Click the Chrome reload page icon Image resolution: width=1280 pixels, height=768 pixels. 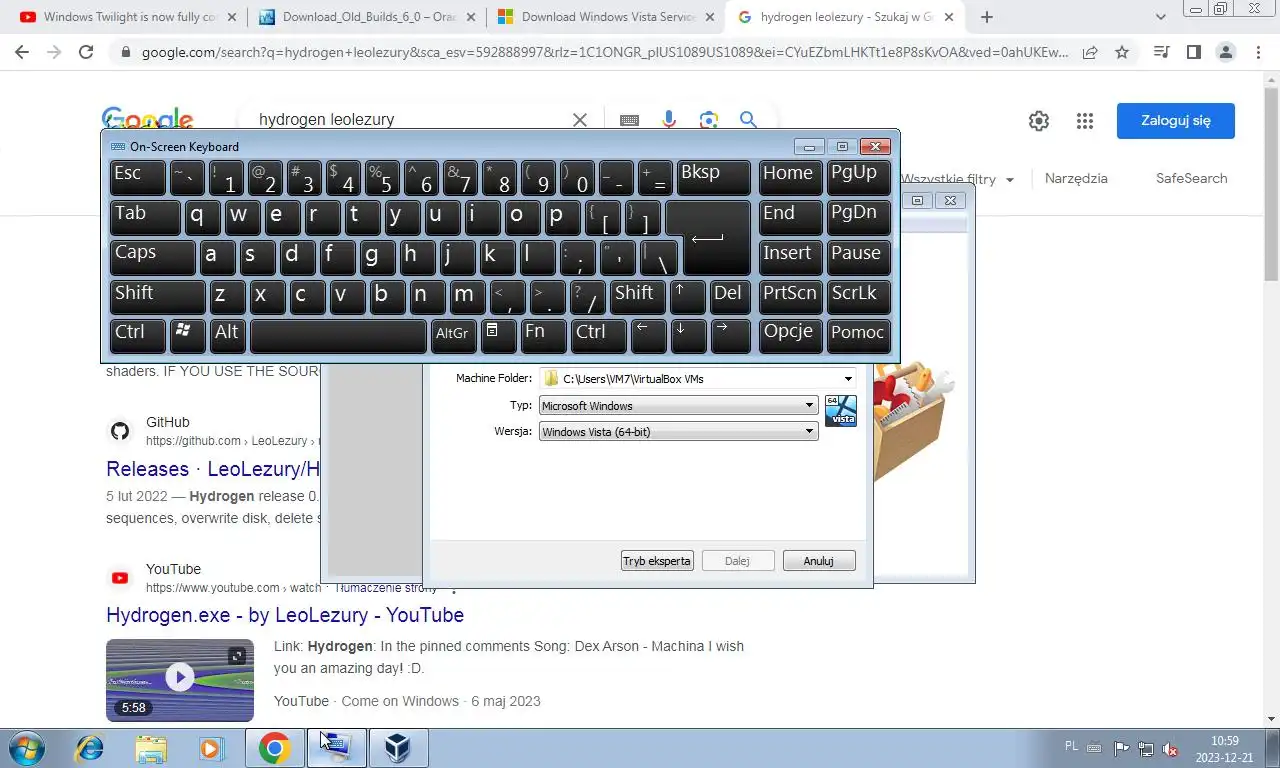coord(86,52)
